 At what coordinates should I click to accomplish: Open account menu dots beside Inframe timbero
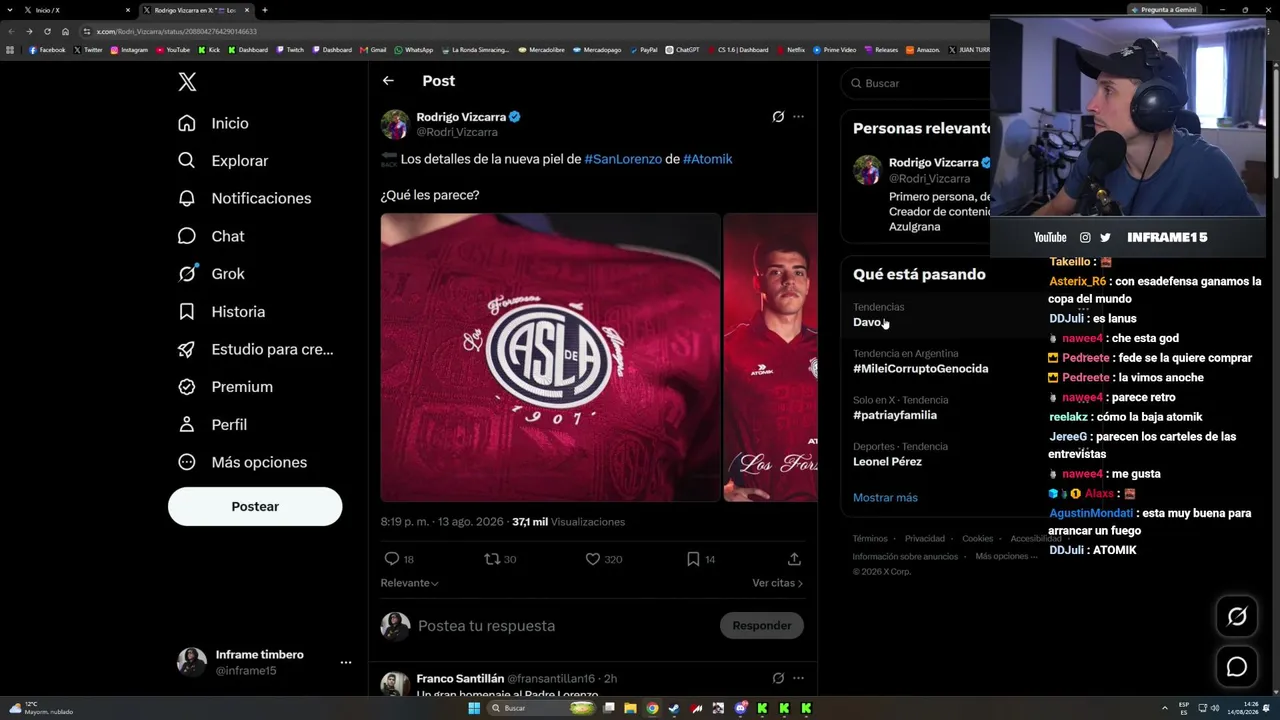346,662
